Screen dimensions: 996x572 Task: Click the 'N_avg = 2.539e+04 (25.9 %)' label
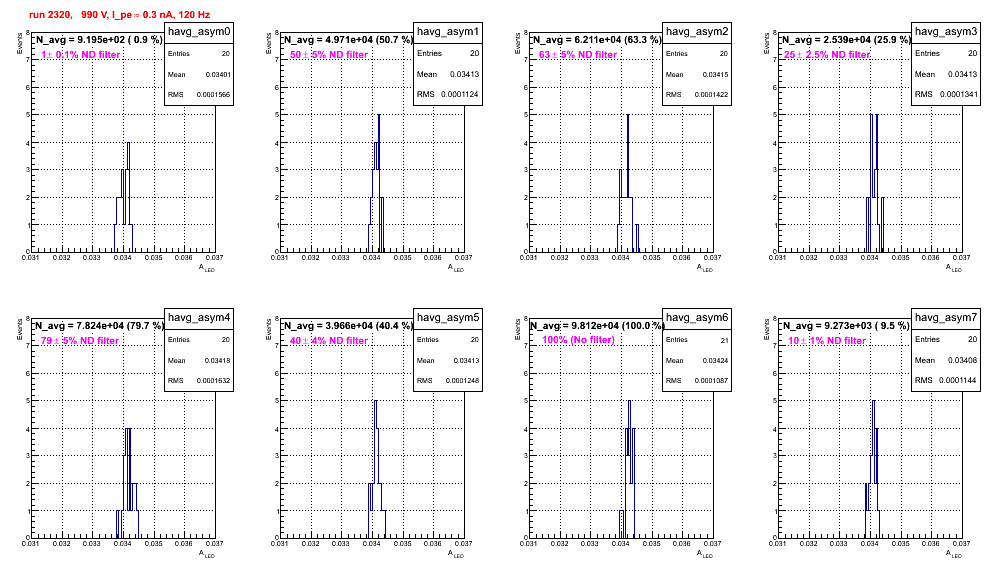[x=845, y=39]
